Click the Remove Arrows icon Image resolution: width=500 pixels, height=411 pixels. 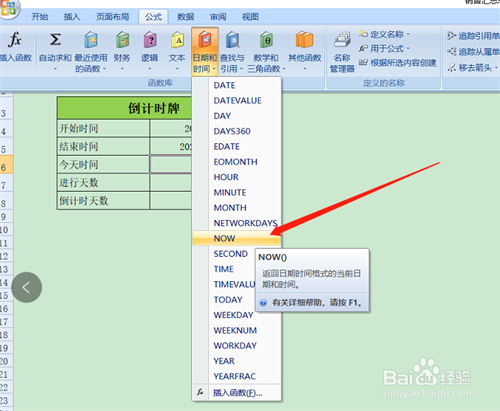pos(451,68)
